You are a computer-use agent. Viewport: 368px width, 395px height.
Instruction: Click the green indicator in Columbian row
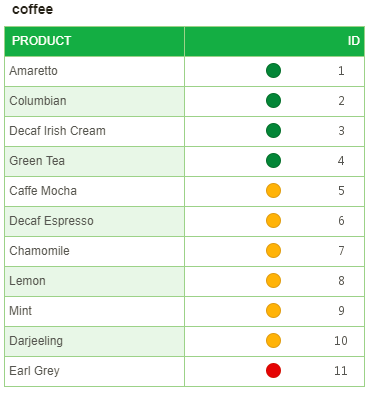tap(273, 101)
